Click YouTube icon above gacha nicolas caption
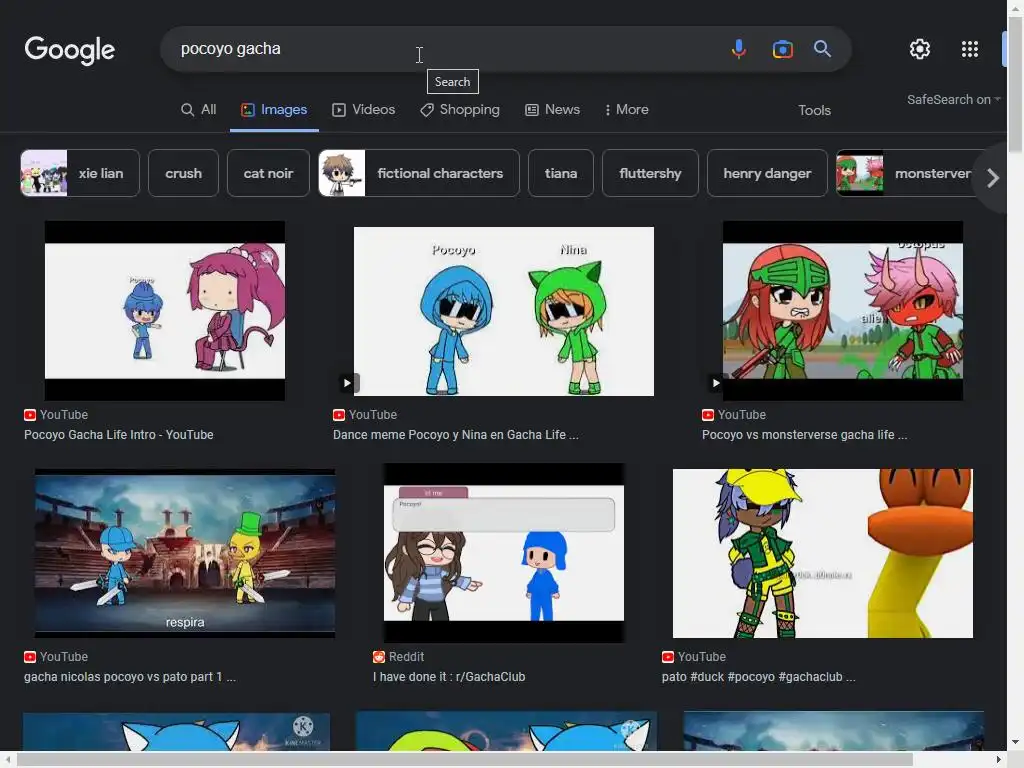 point(30,657)
